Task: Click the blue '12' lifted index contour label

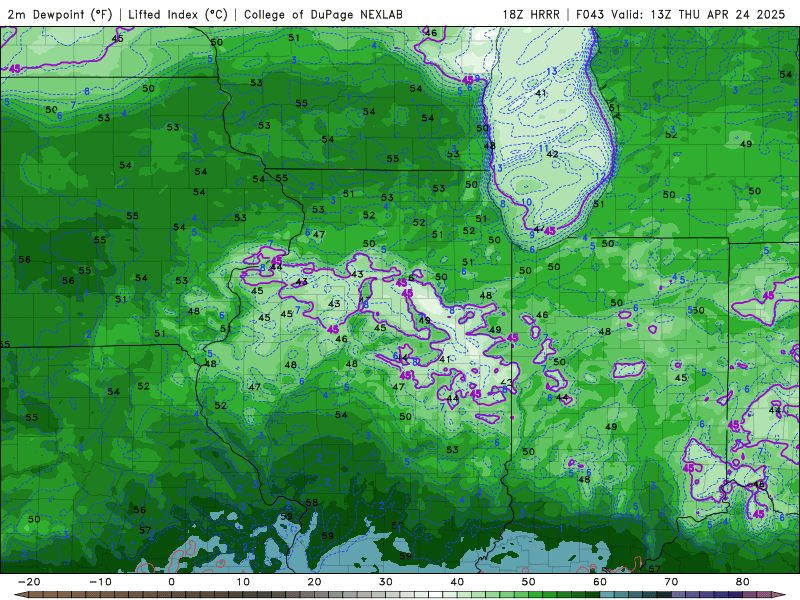Action: (601, 177)
